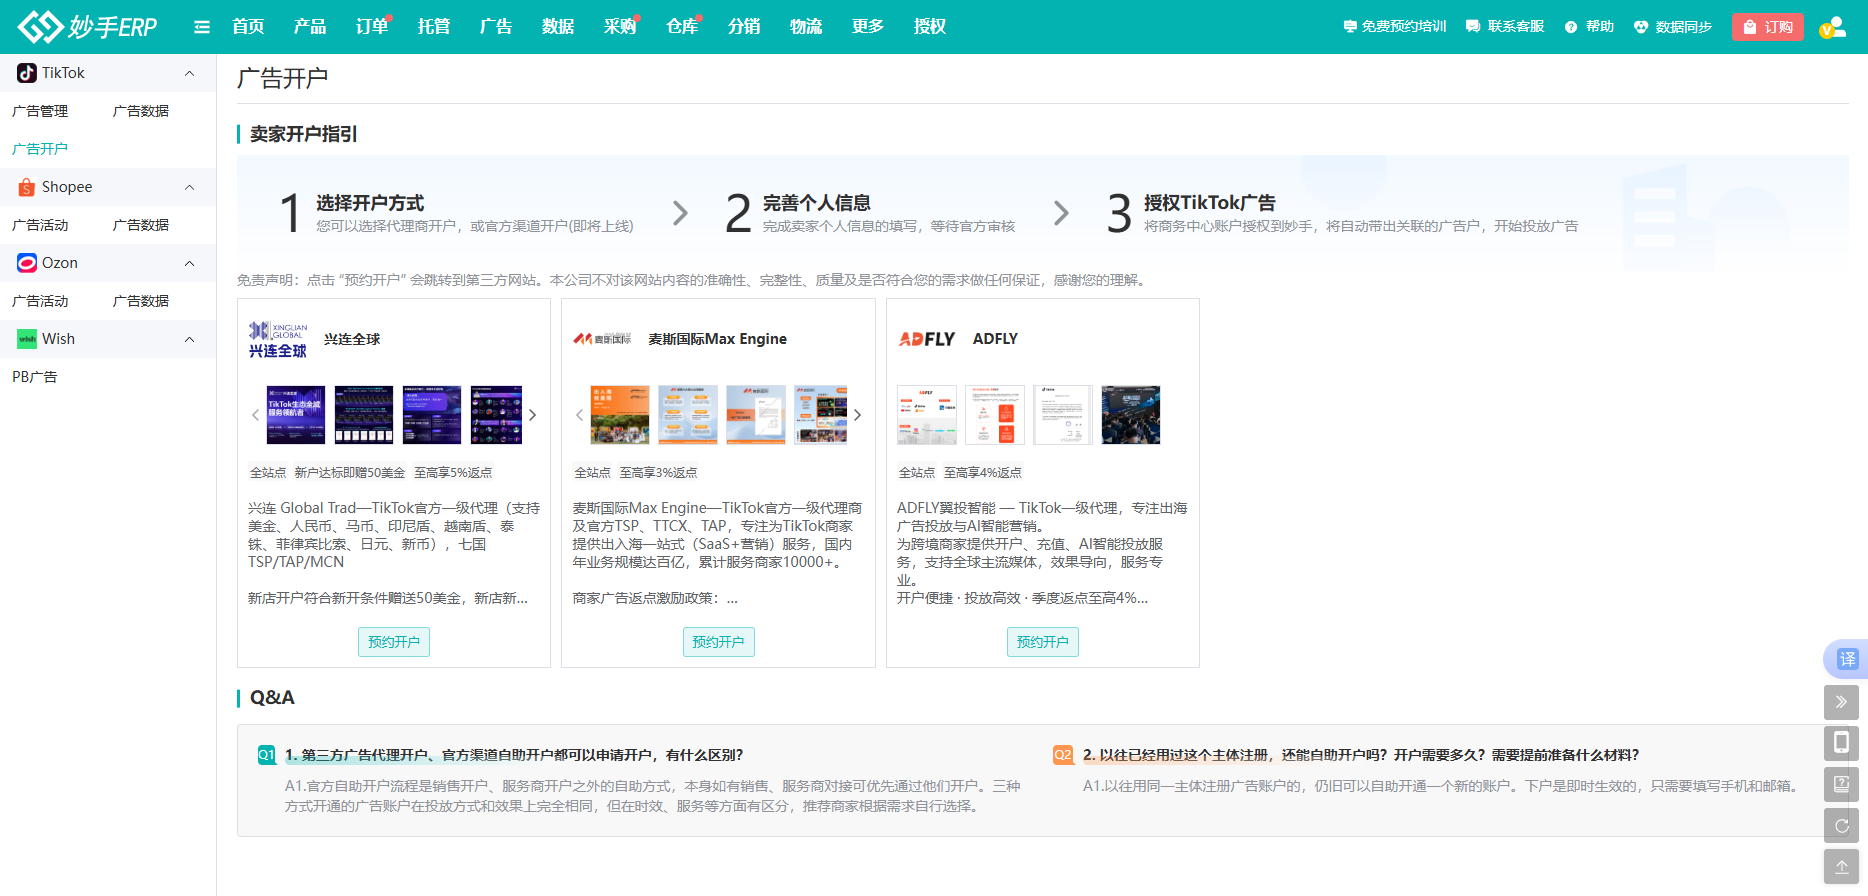The width and height of the screenshot is (1868, 896).
Task: Open the user profile avatar icon
Action: coord(1832,27)
